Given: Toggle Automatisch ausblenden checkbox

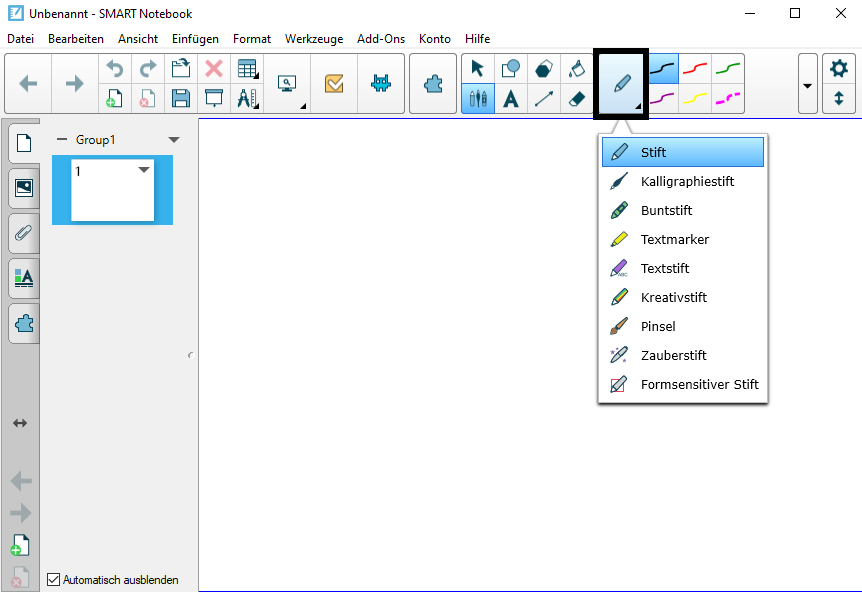Looking at the screenshot, I should [x=54, y=579].
